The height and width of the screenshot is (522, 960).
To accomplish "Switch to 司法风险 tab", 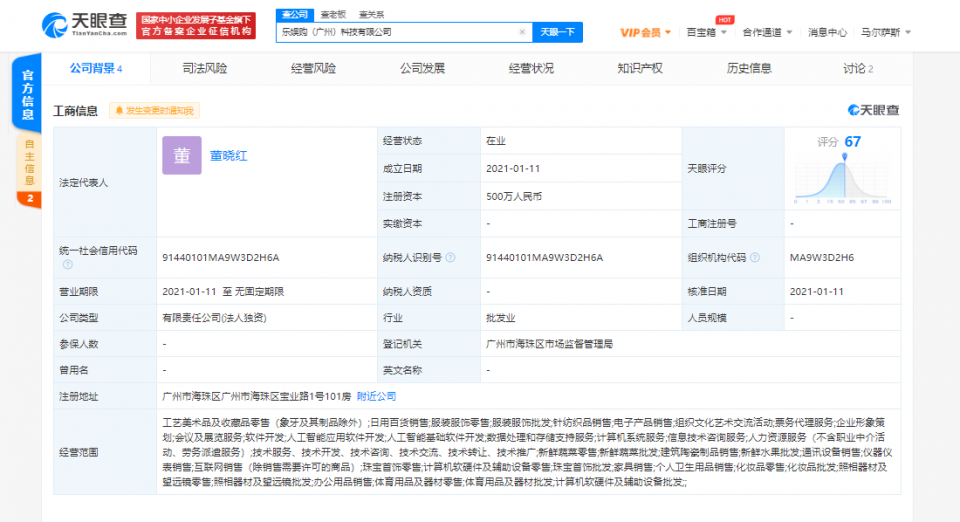I will pos(204,69).
